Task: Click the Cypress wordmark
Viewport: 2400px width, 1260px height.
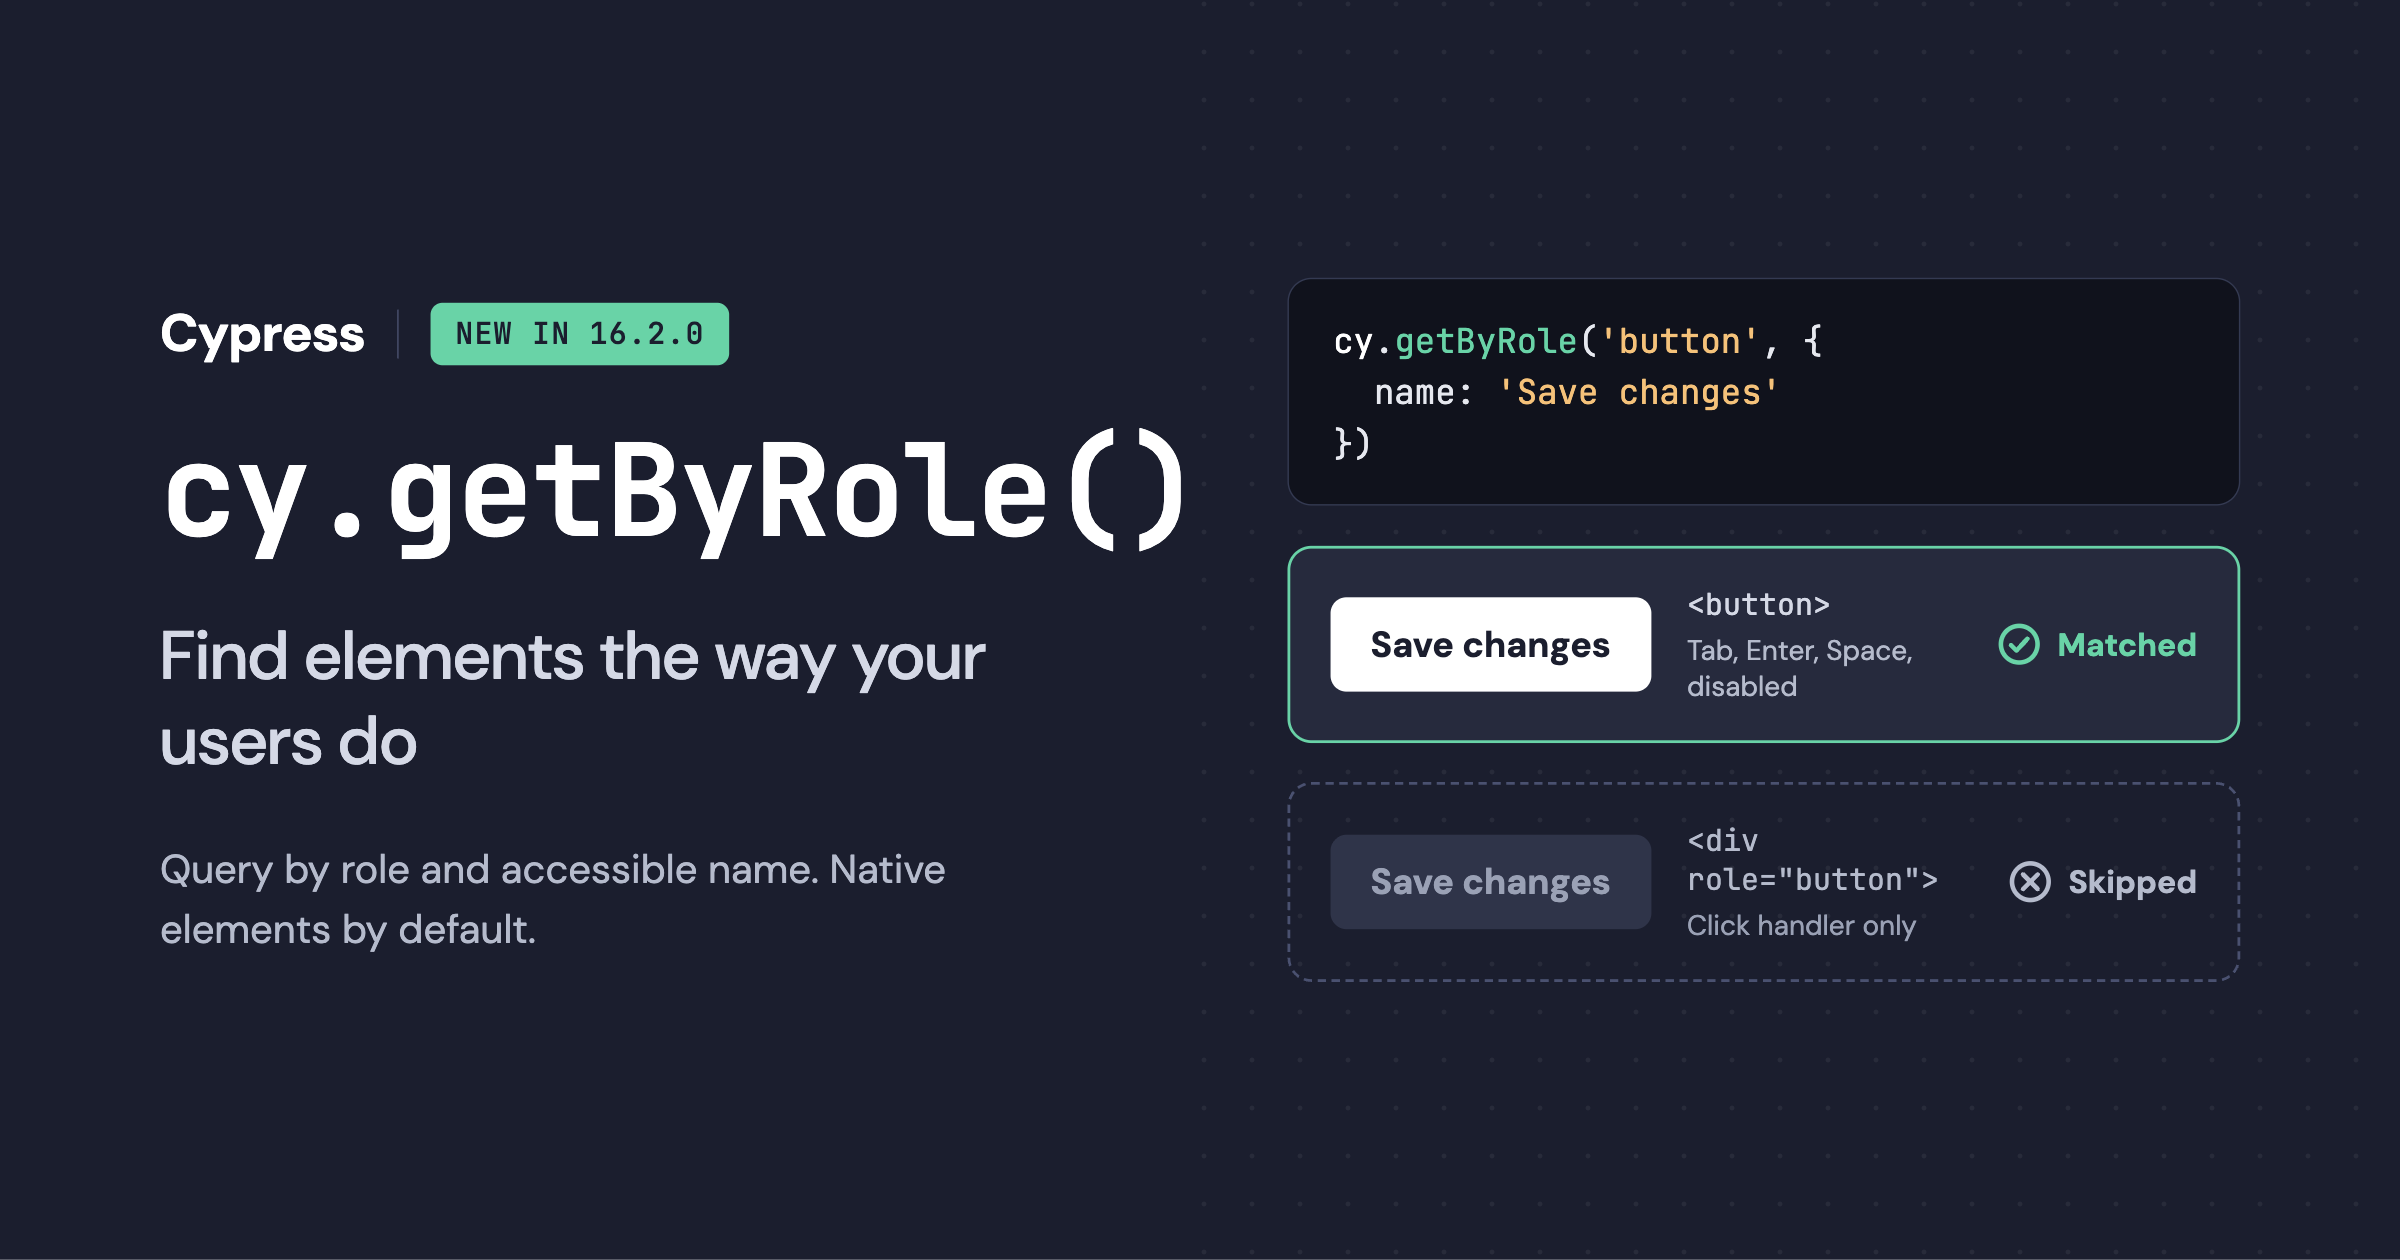Action: pos(262,335)
